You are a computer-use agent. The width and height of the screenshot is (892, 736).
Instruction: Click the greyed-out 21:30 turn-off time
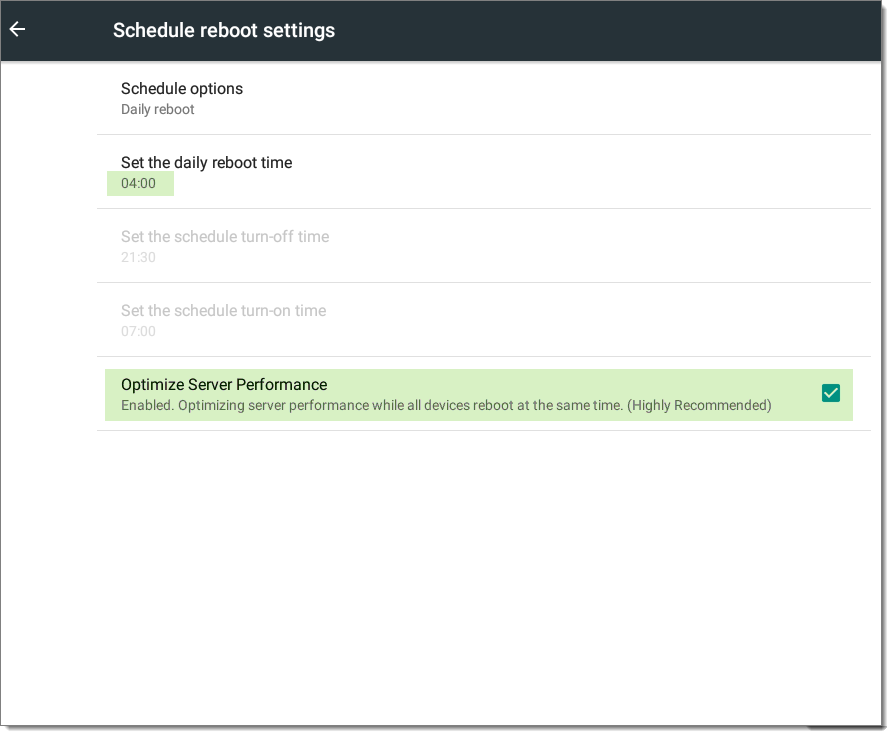click(x=138, y=257)
